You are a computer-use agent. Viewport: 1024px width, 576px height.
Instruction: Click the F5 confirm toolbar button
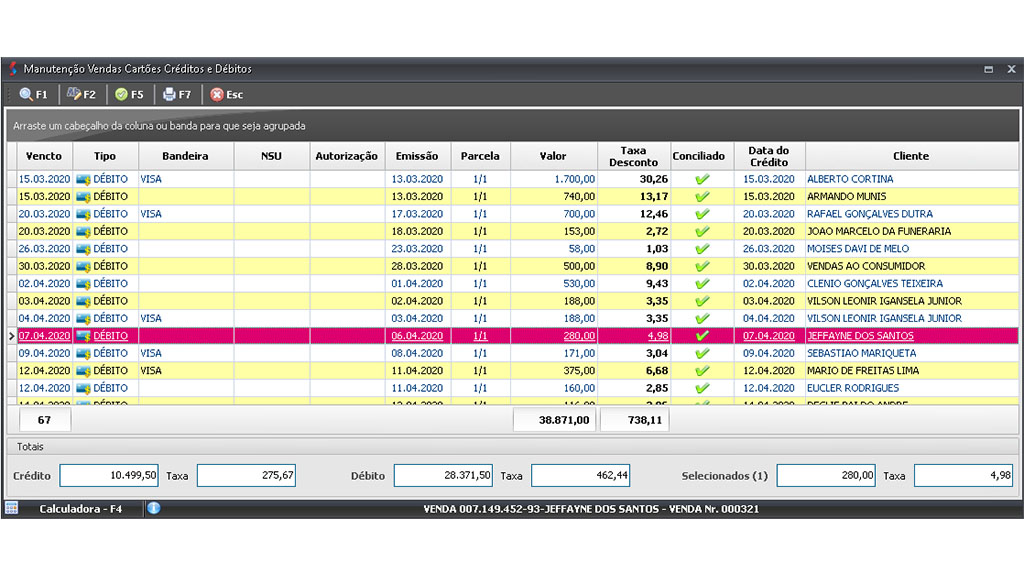click(x=129, y=95)
